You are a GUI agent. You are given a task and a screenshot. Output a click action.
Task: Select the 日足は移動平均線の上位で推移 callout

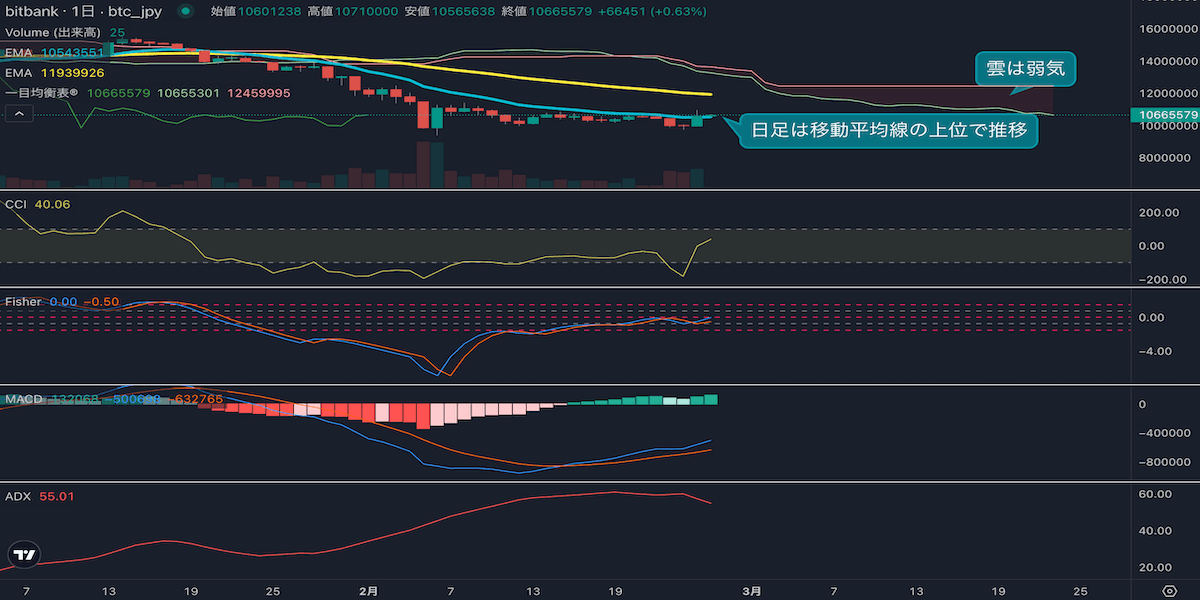(887, 132)
